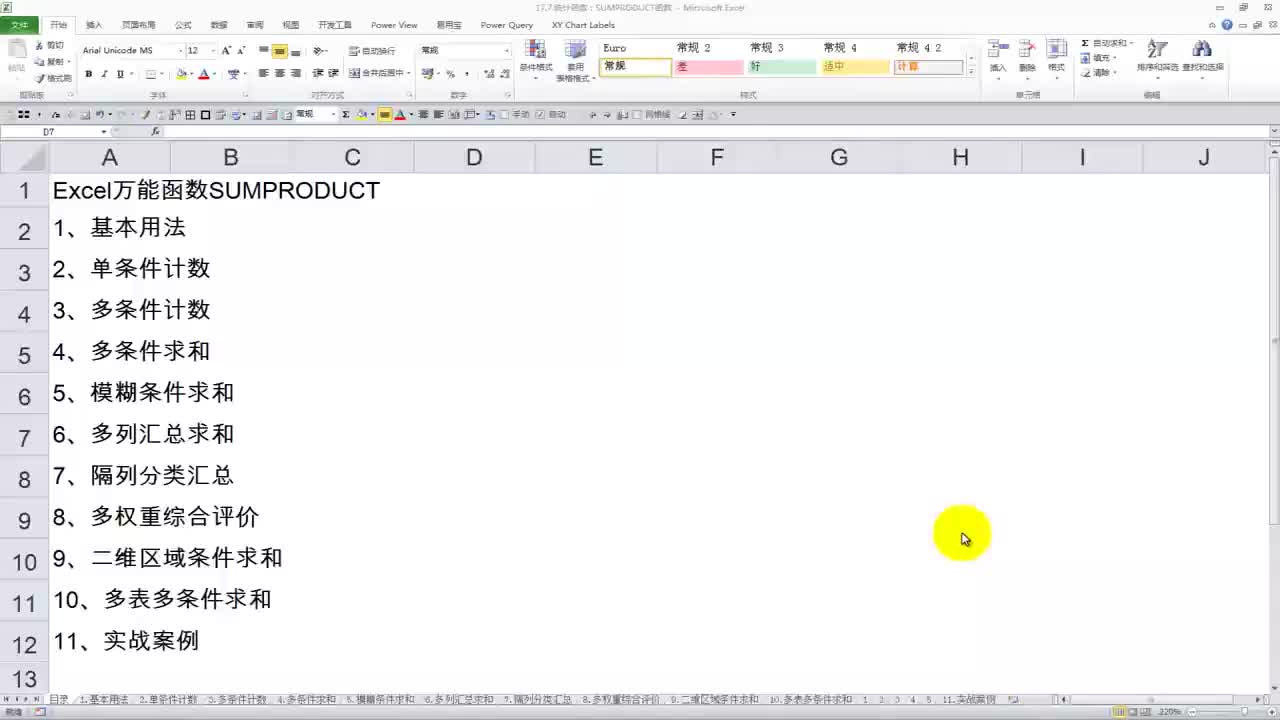1280x720 pixels.
Task: Toggle Wrap Text (自动换行)
Action: tap(371, 51)
